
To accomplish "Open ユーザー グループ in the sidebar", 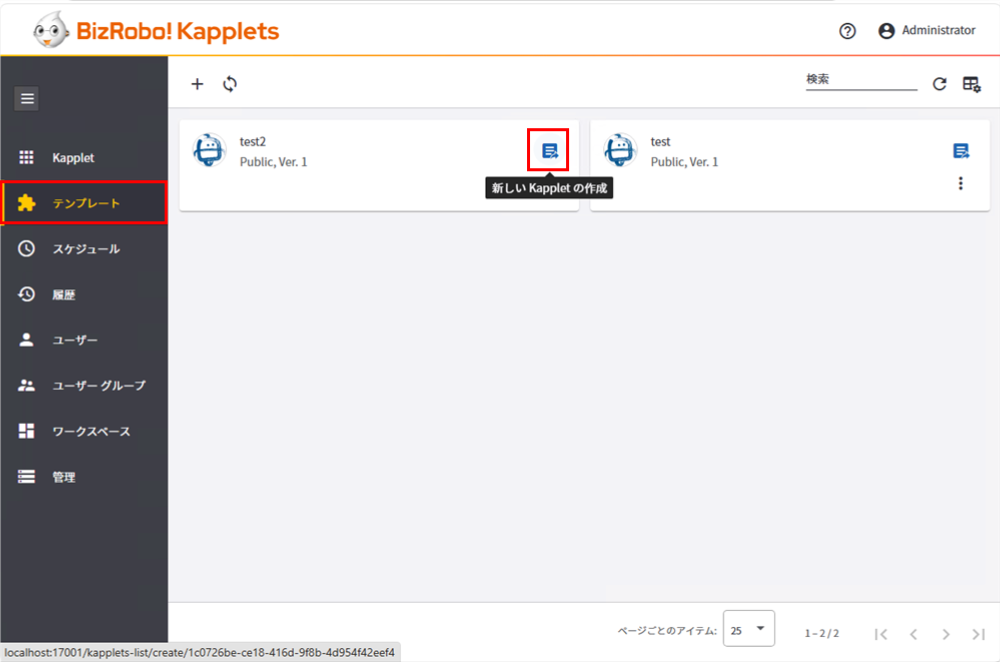I will (84, 385).
